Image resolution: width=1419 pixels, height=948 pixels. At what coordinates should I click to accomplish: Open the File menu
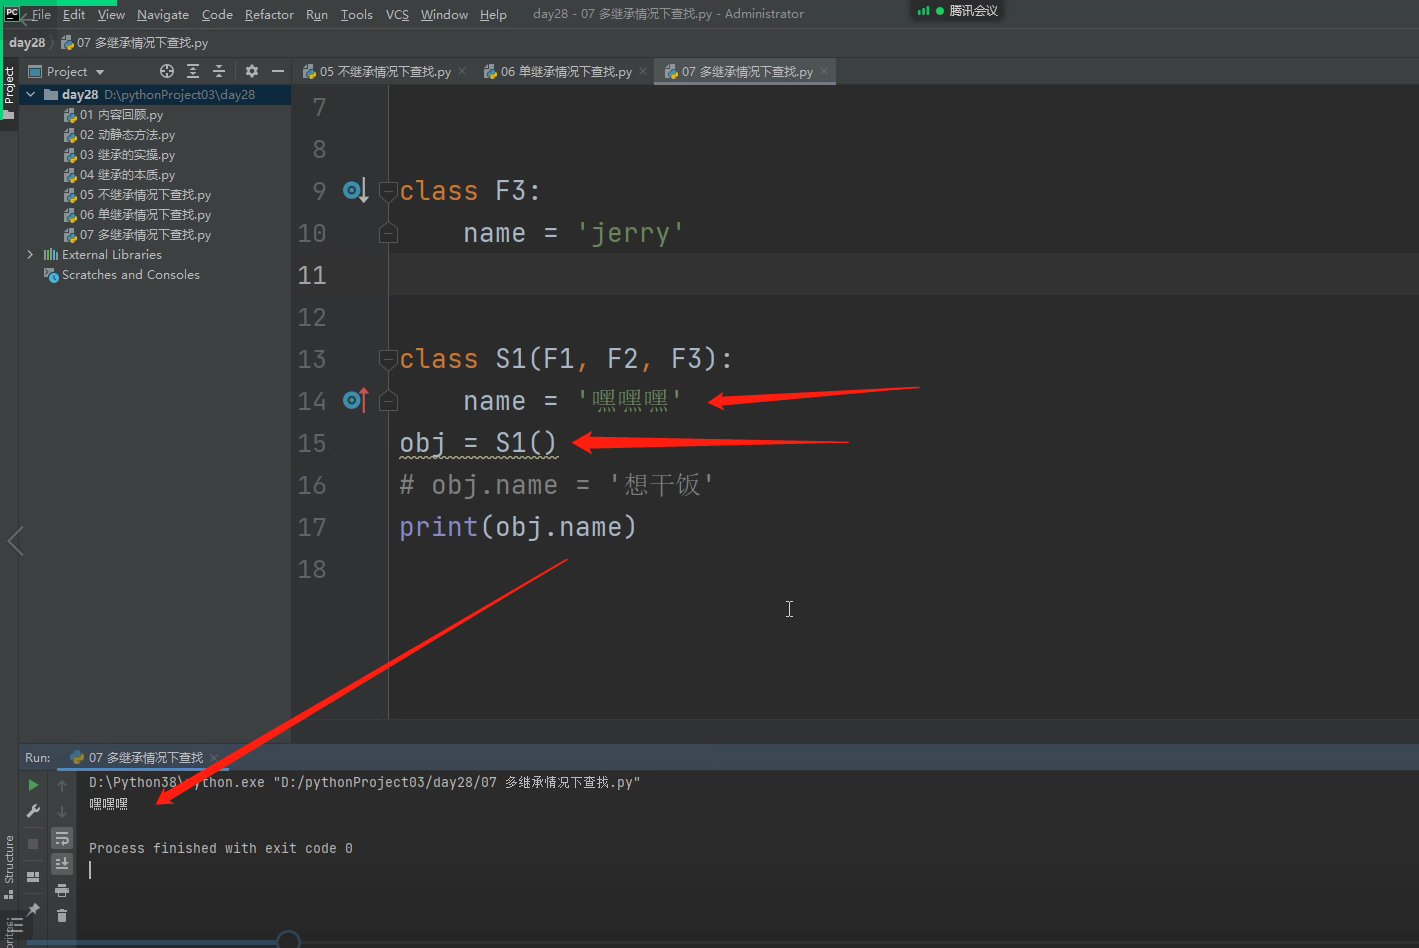tap(41, 14)
